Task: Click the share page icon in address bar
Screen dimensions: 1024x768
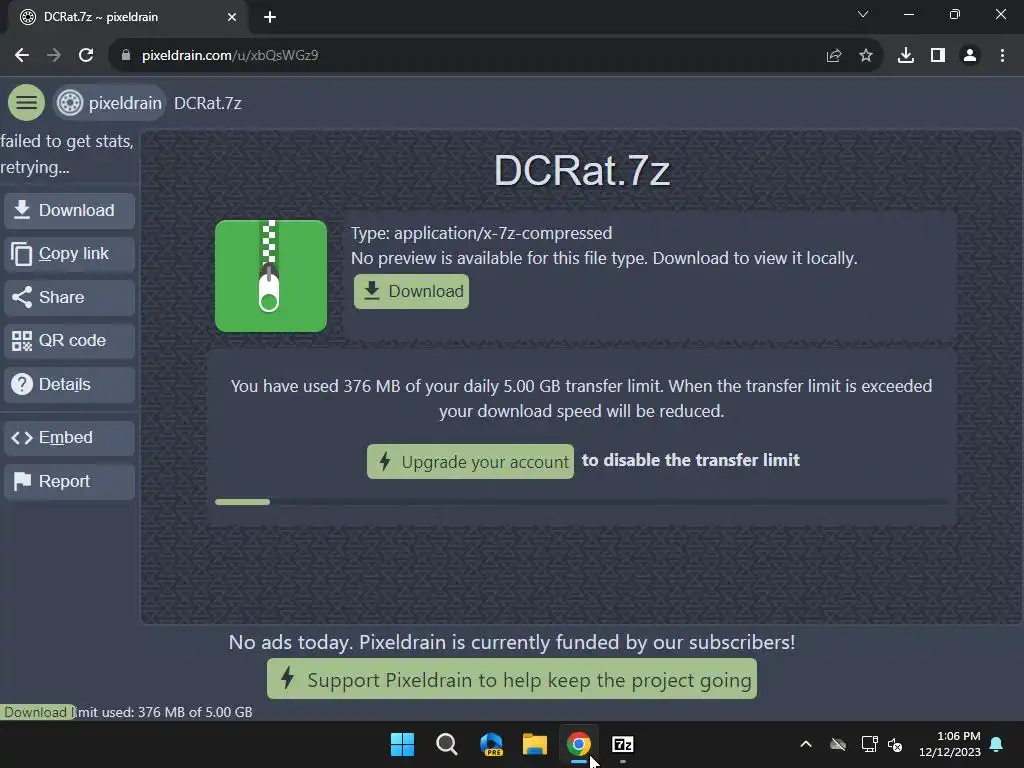Action: 833,56
